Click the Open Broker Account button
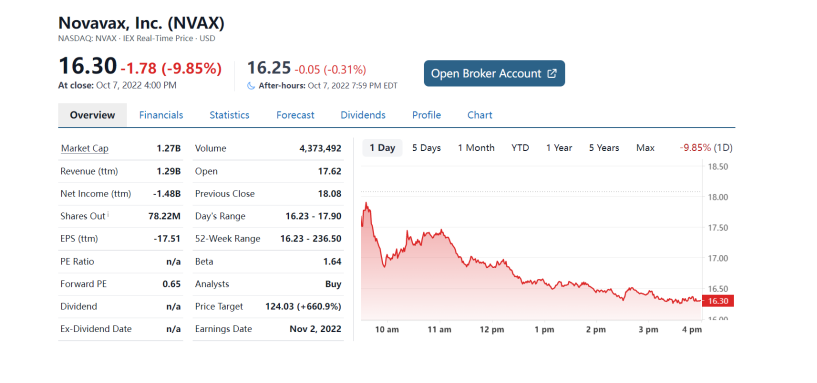 coord(494,73)
